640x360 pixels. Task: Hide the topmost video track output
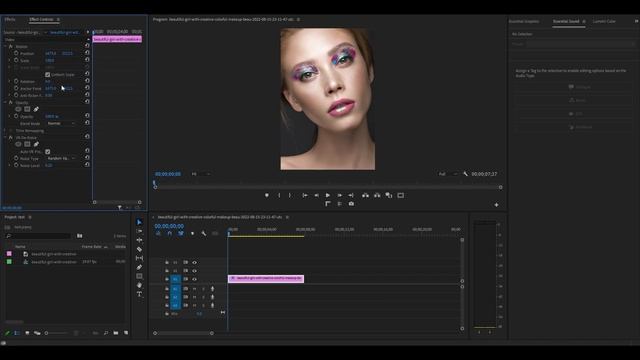[x=194, y=262]
